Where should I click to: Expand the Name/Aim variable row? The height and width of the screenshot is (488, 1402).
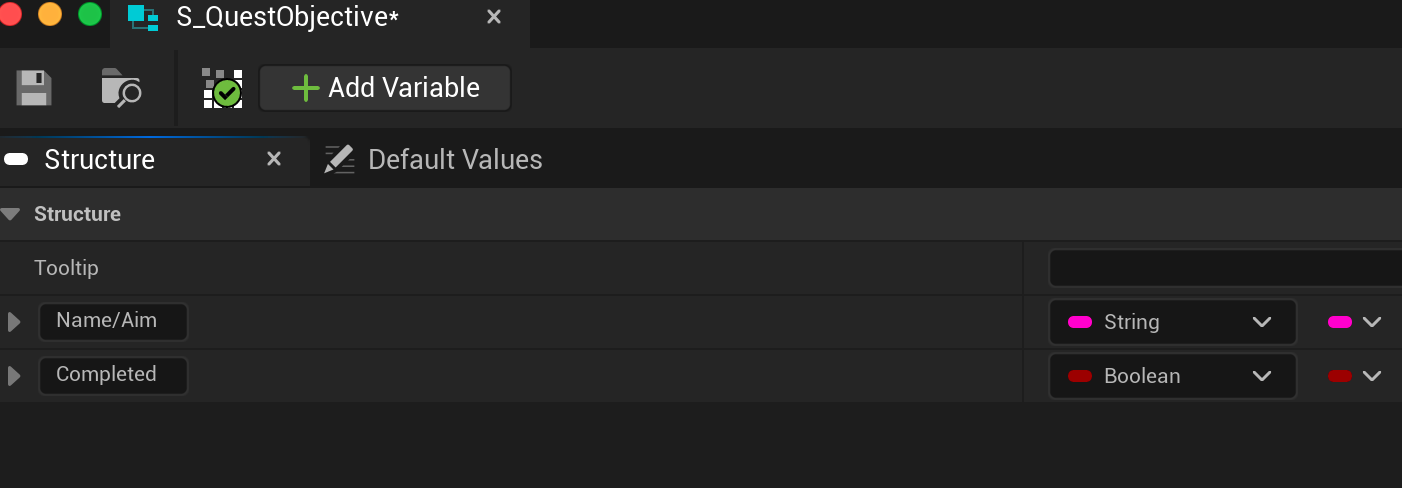[x=14, y=322]
